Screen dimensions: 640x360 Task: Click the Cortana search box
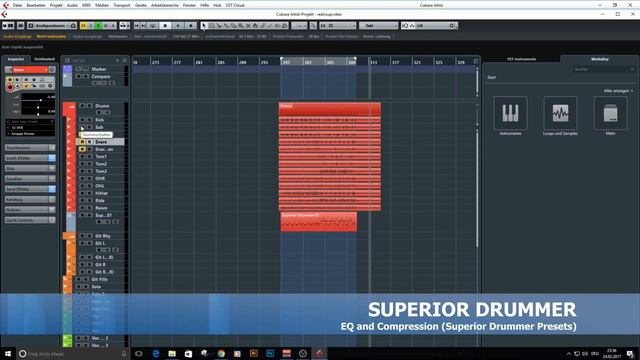pos(73,353)
